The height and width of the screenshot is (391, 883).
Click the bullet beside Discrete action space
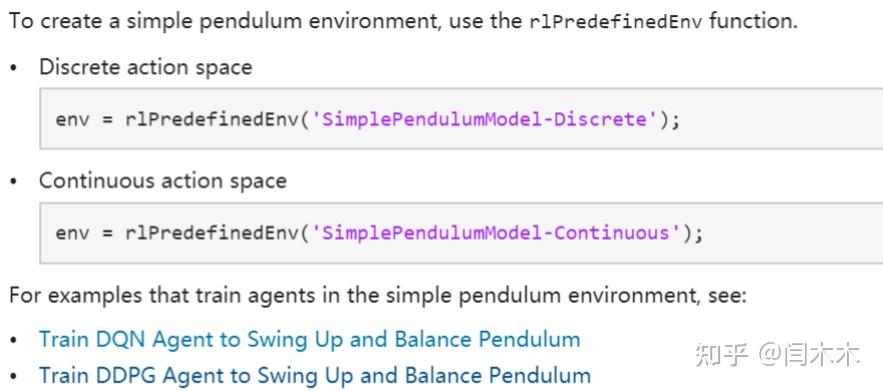point(14,69)
